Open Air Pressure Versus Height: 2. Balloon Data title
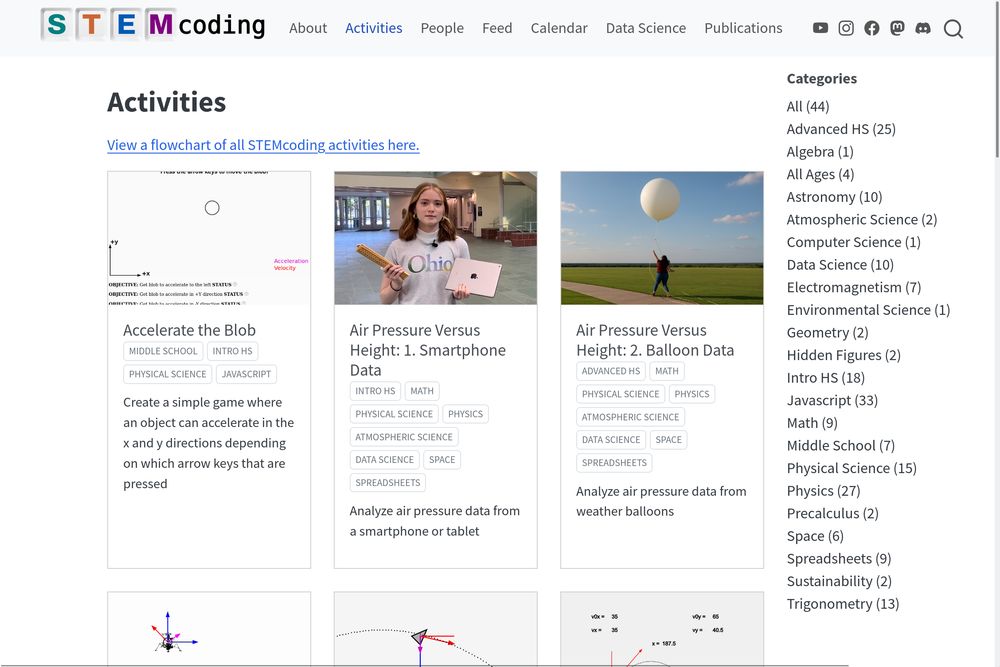1000x667 pixels. pos(655,340)
